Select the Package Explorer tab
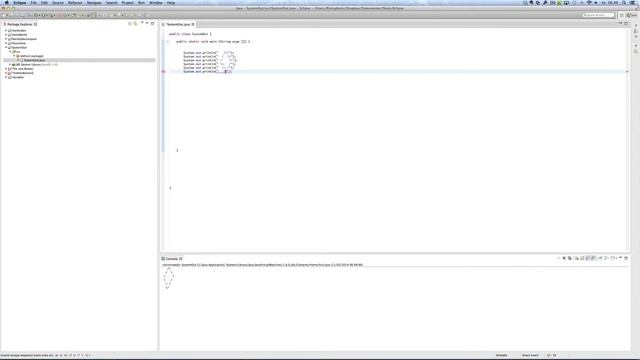640x360 pixels. [20, 24]
